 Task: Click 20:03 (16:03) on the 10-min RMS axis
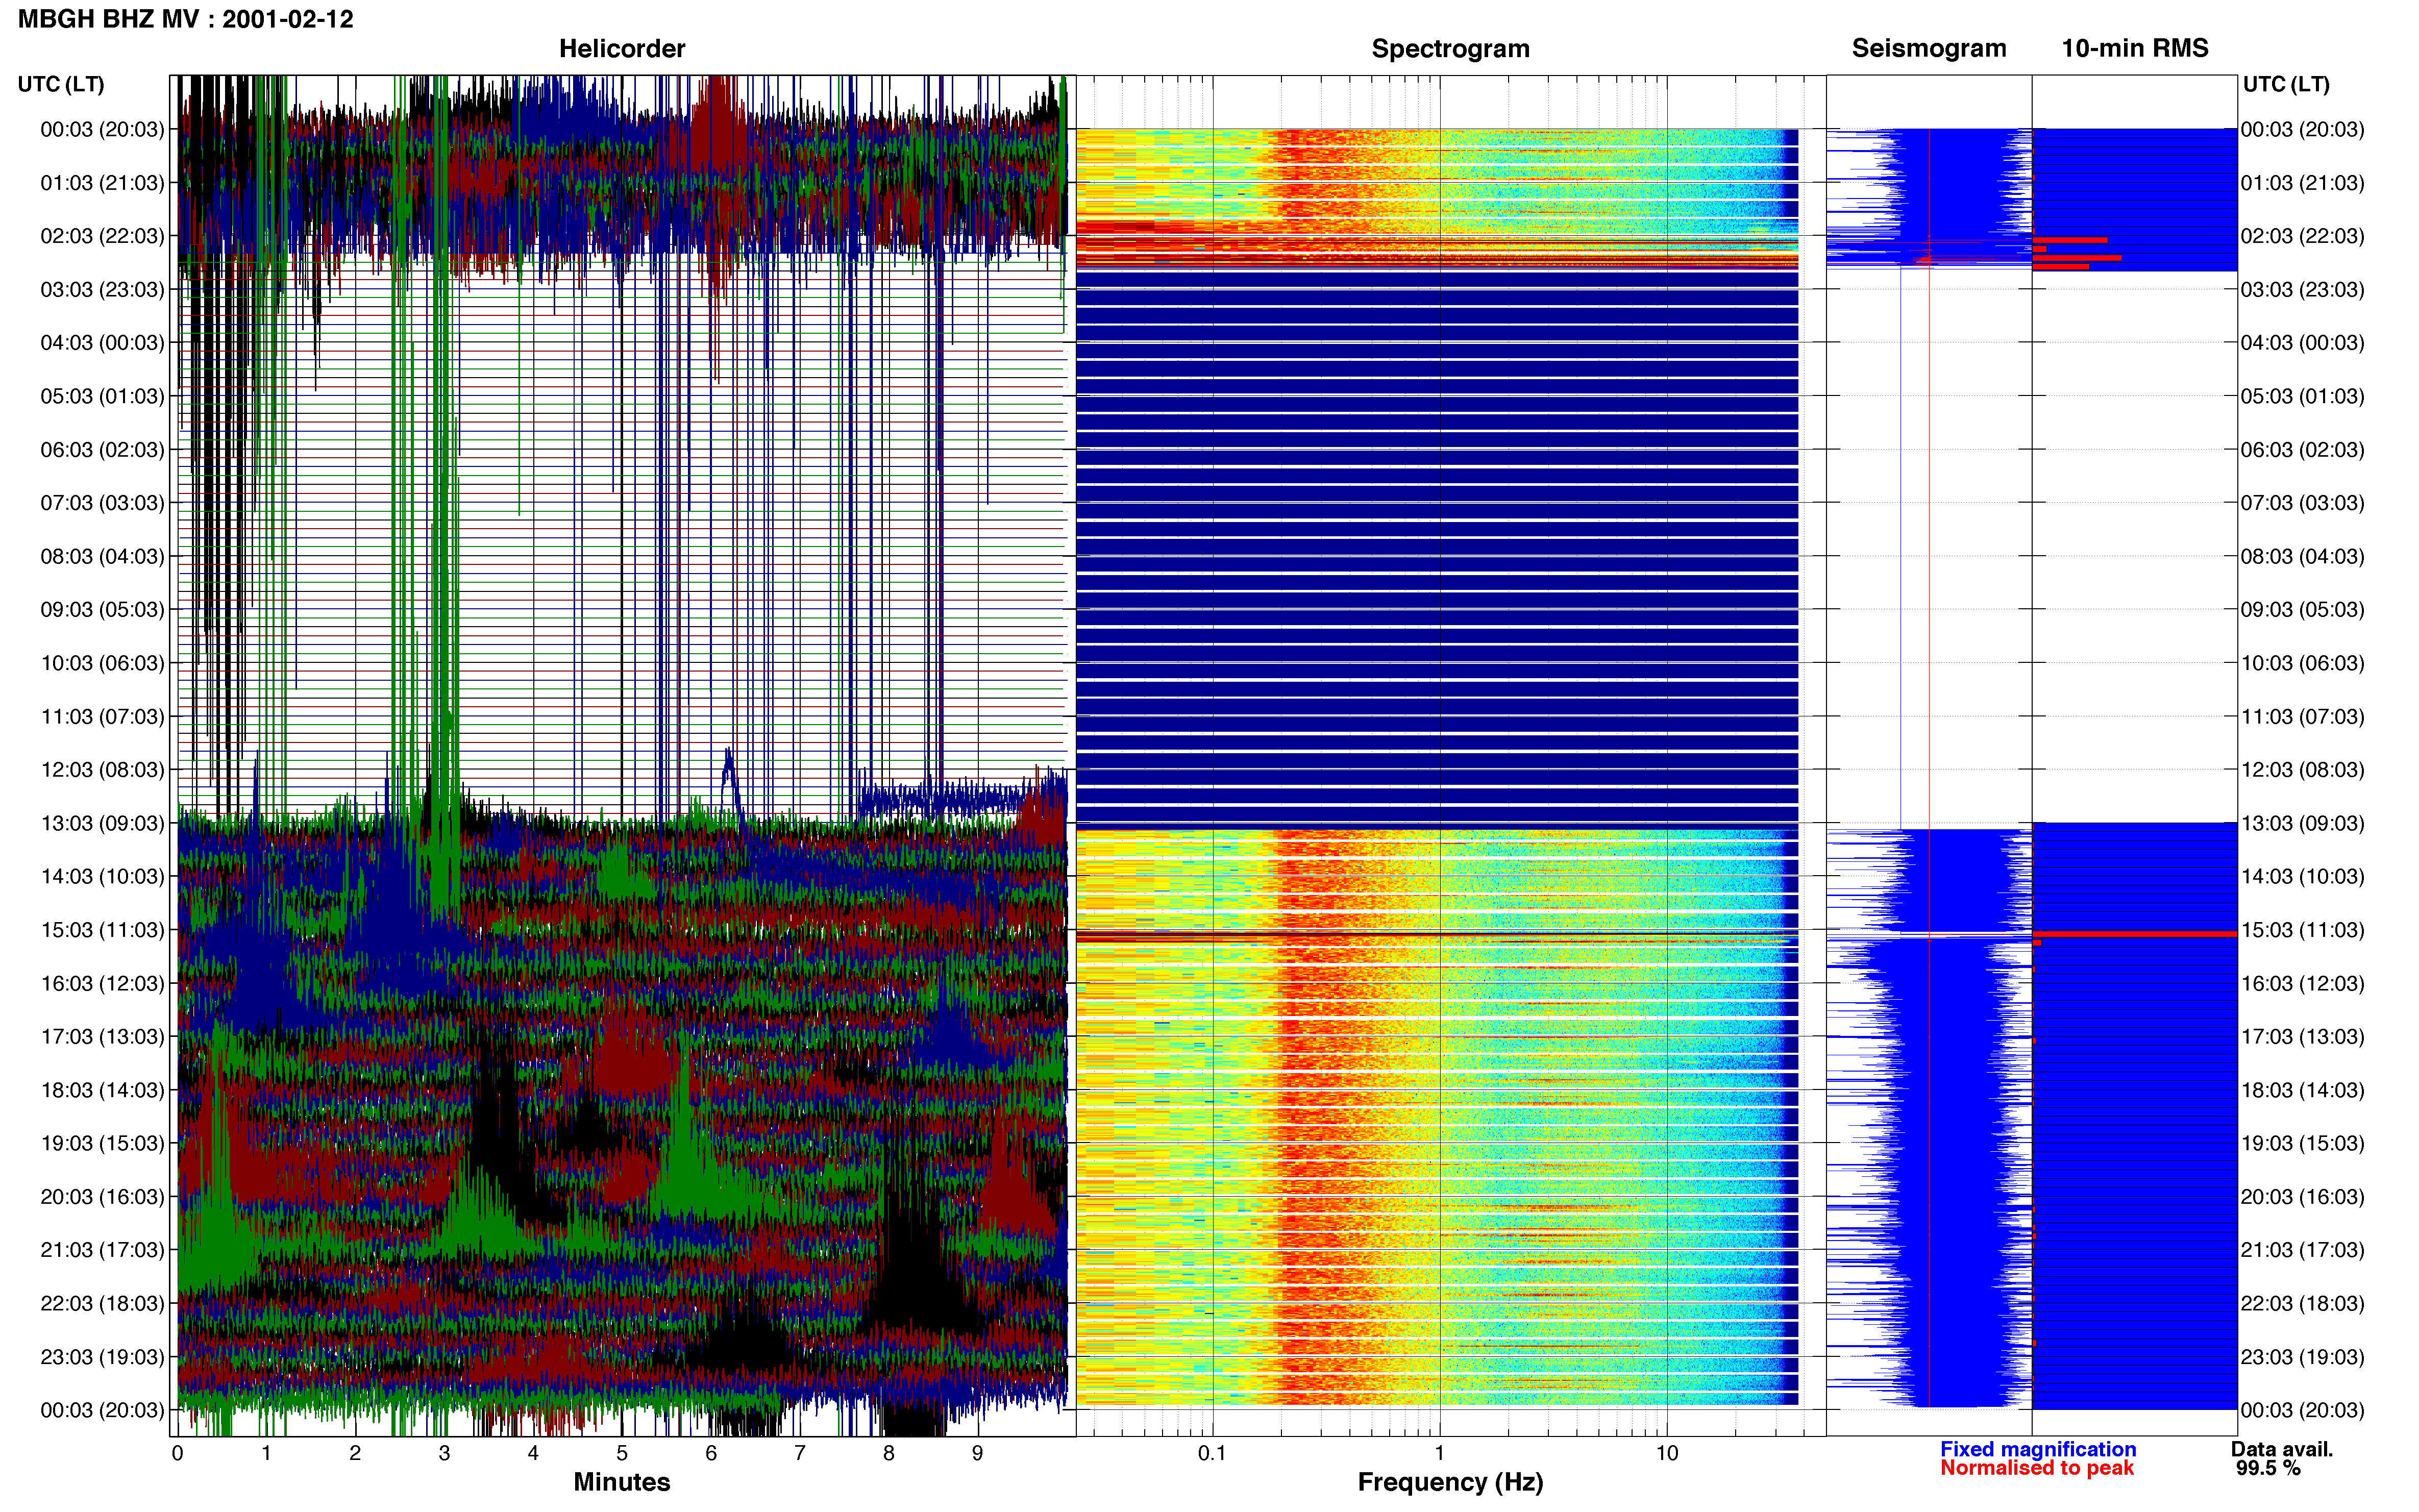point(2302,1197)
